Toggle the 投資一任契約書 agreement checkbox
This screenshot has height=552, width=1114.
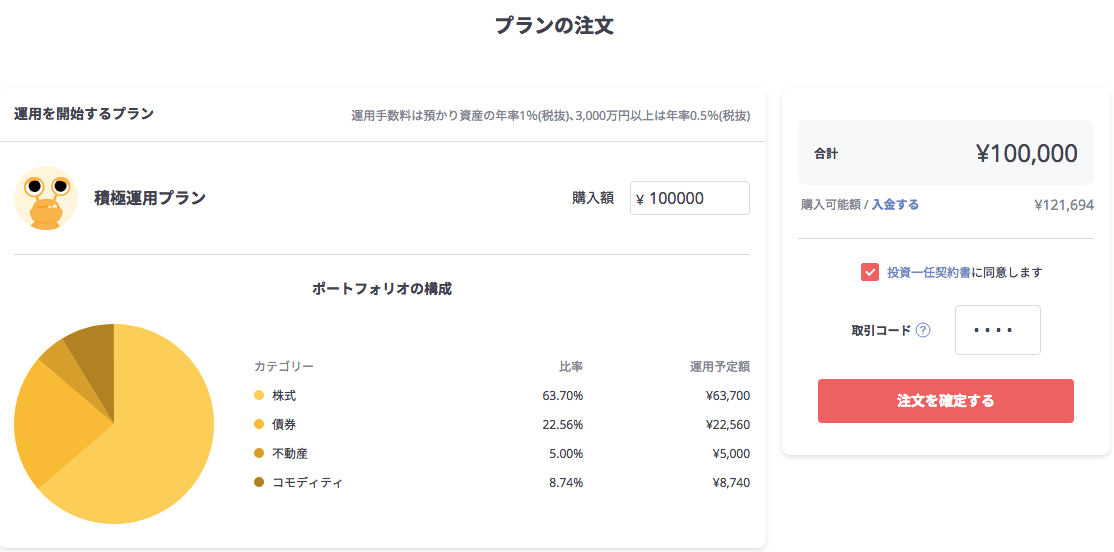click(870, 272)
